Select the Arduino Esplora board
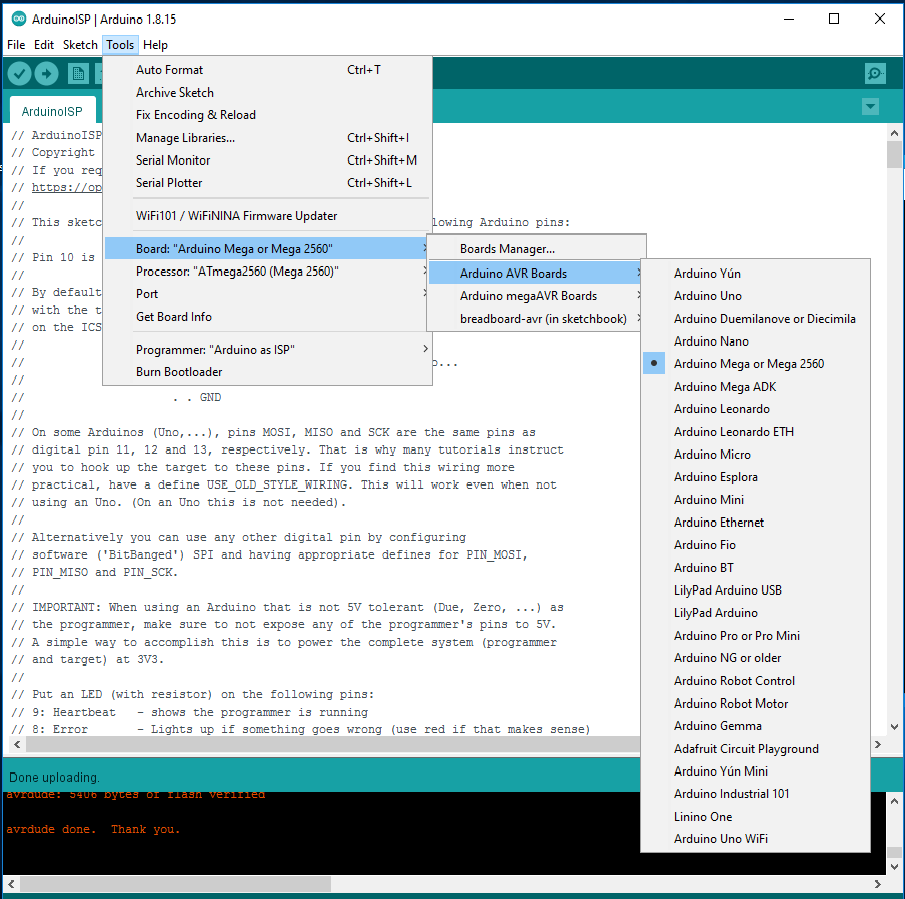Image resolution: width=905 pixels, height=899 pixels. pyautogui.click(x=756, y=477)
